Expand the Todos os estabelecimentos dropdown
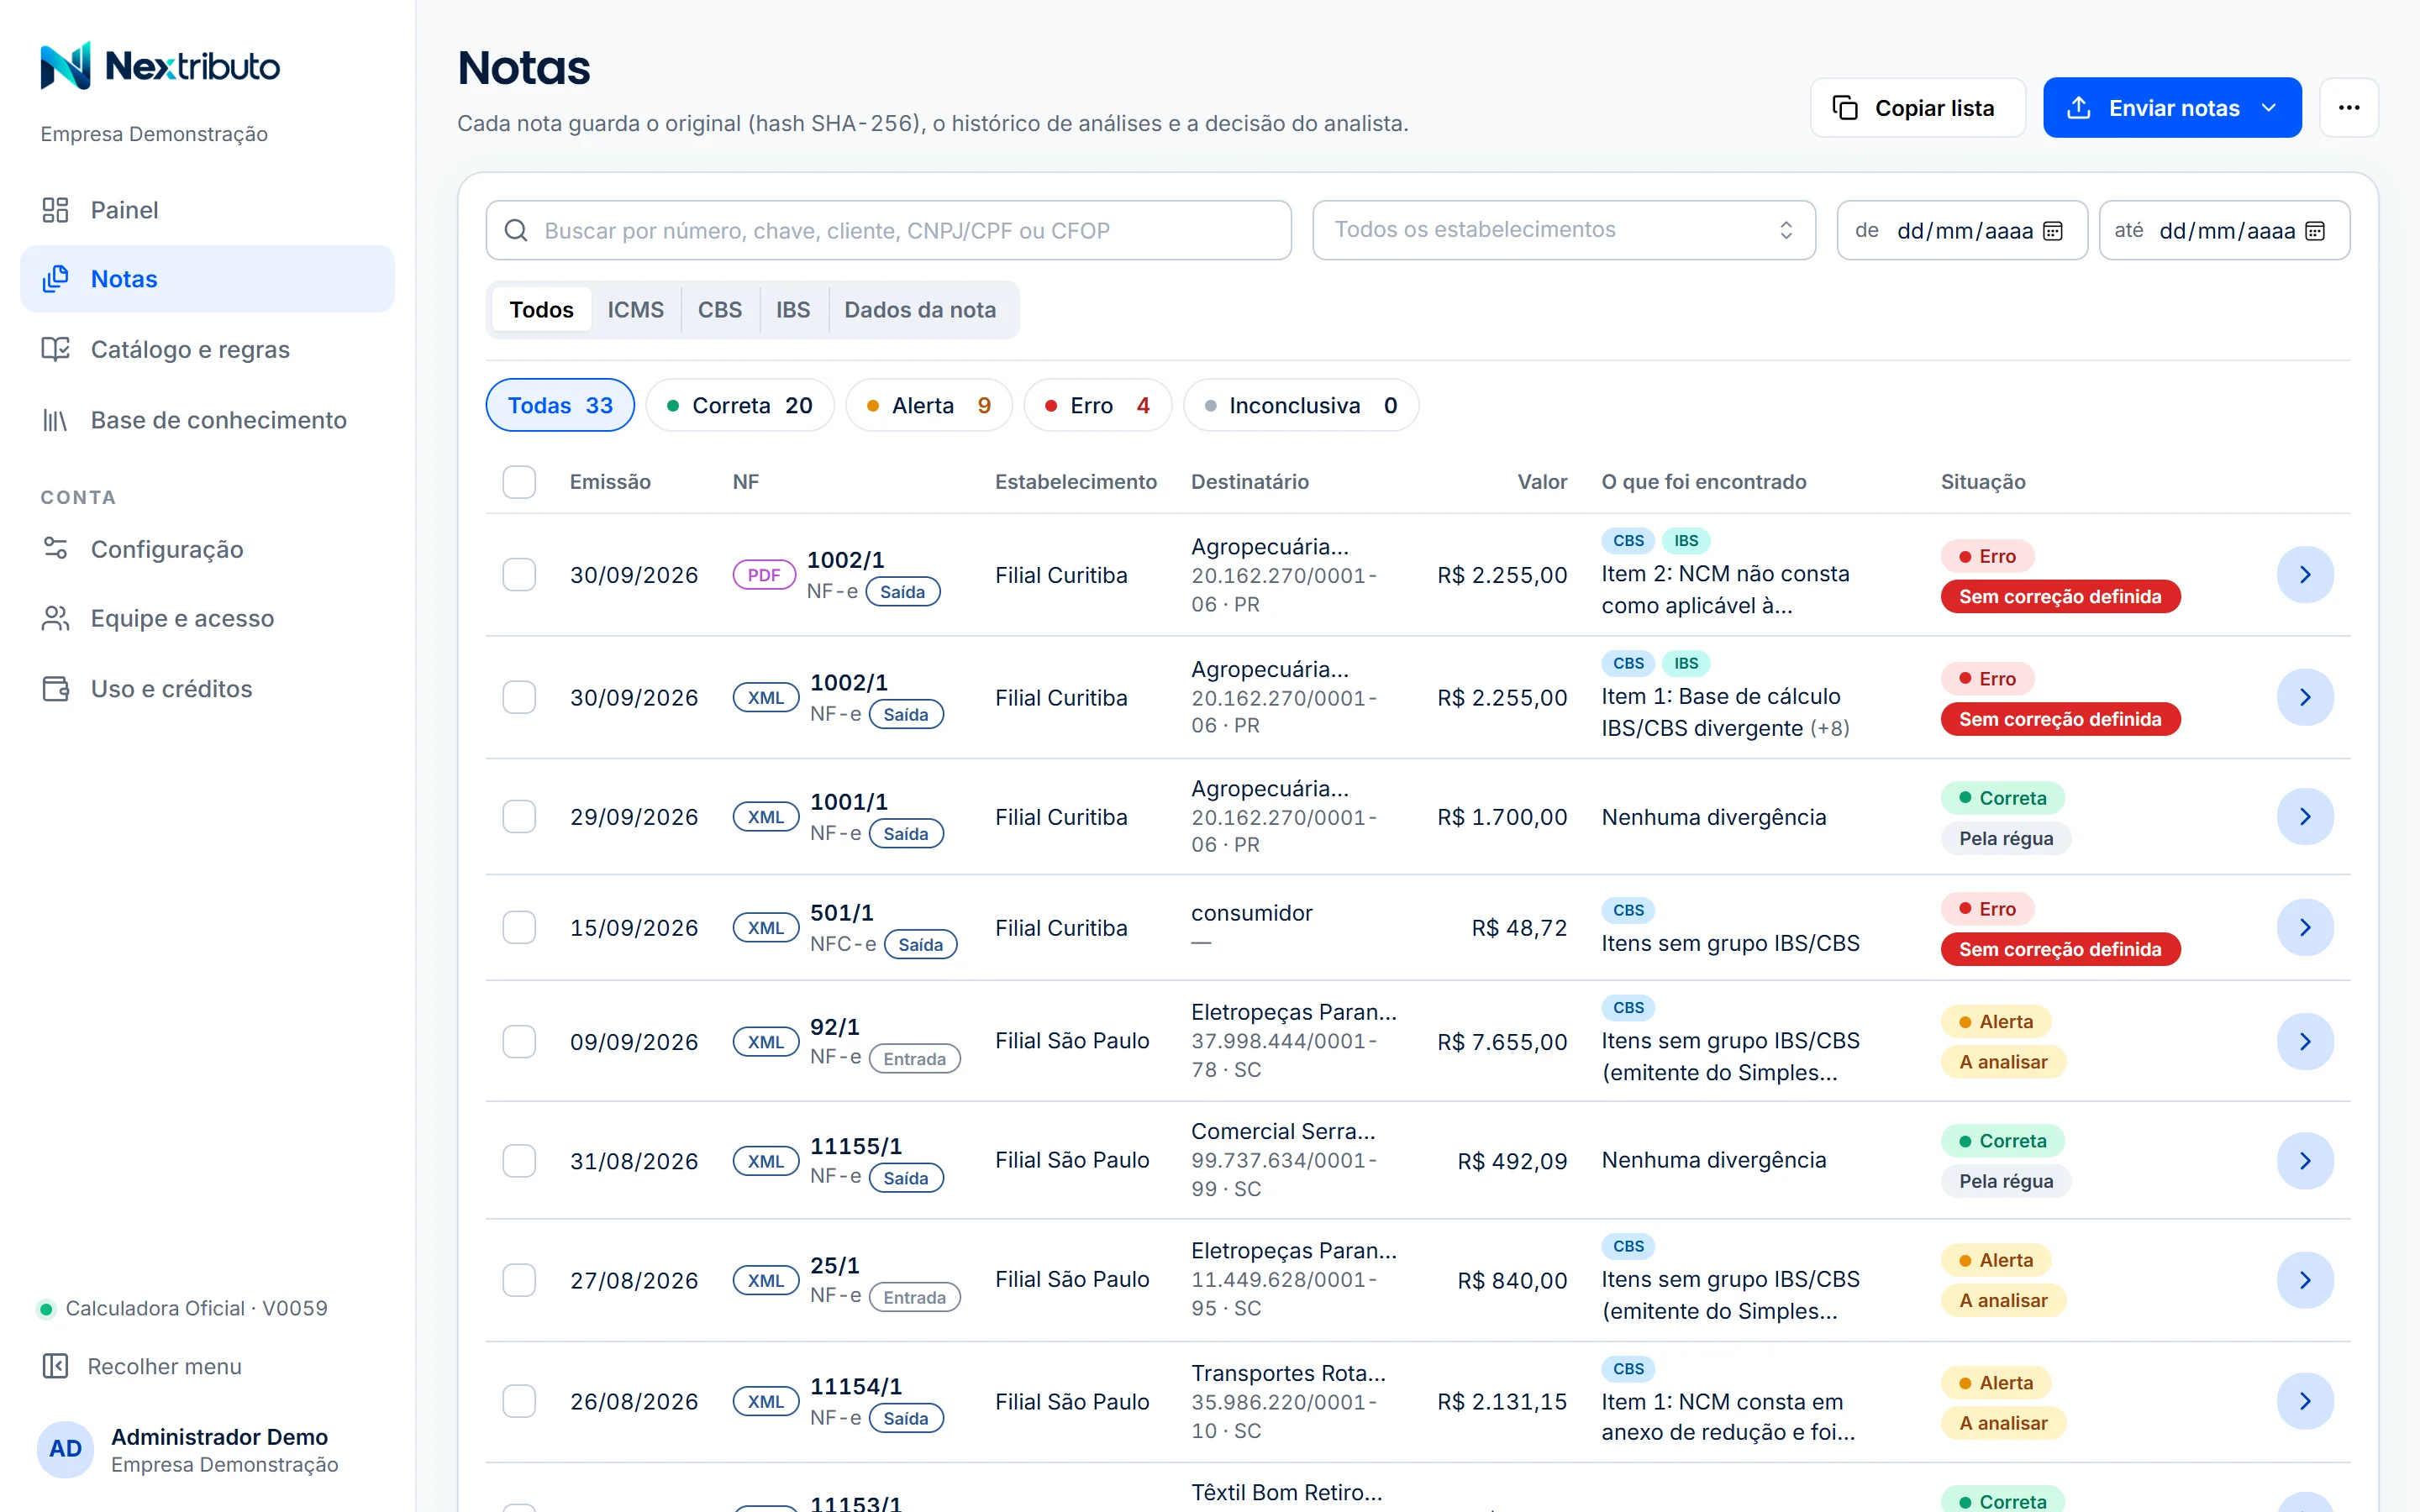 [x=1564, y=230]
